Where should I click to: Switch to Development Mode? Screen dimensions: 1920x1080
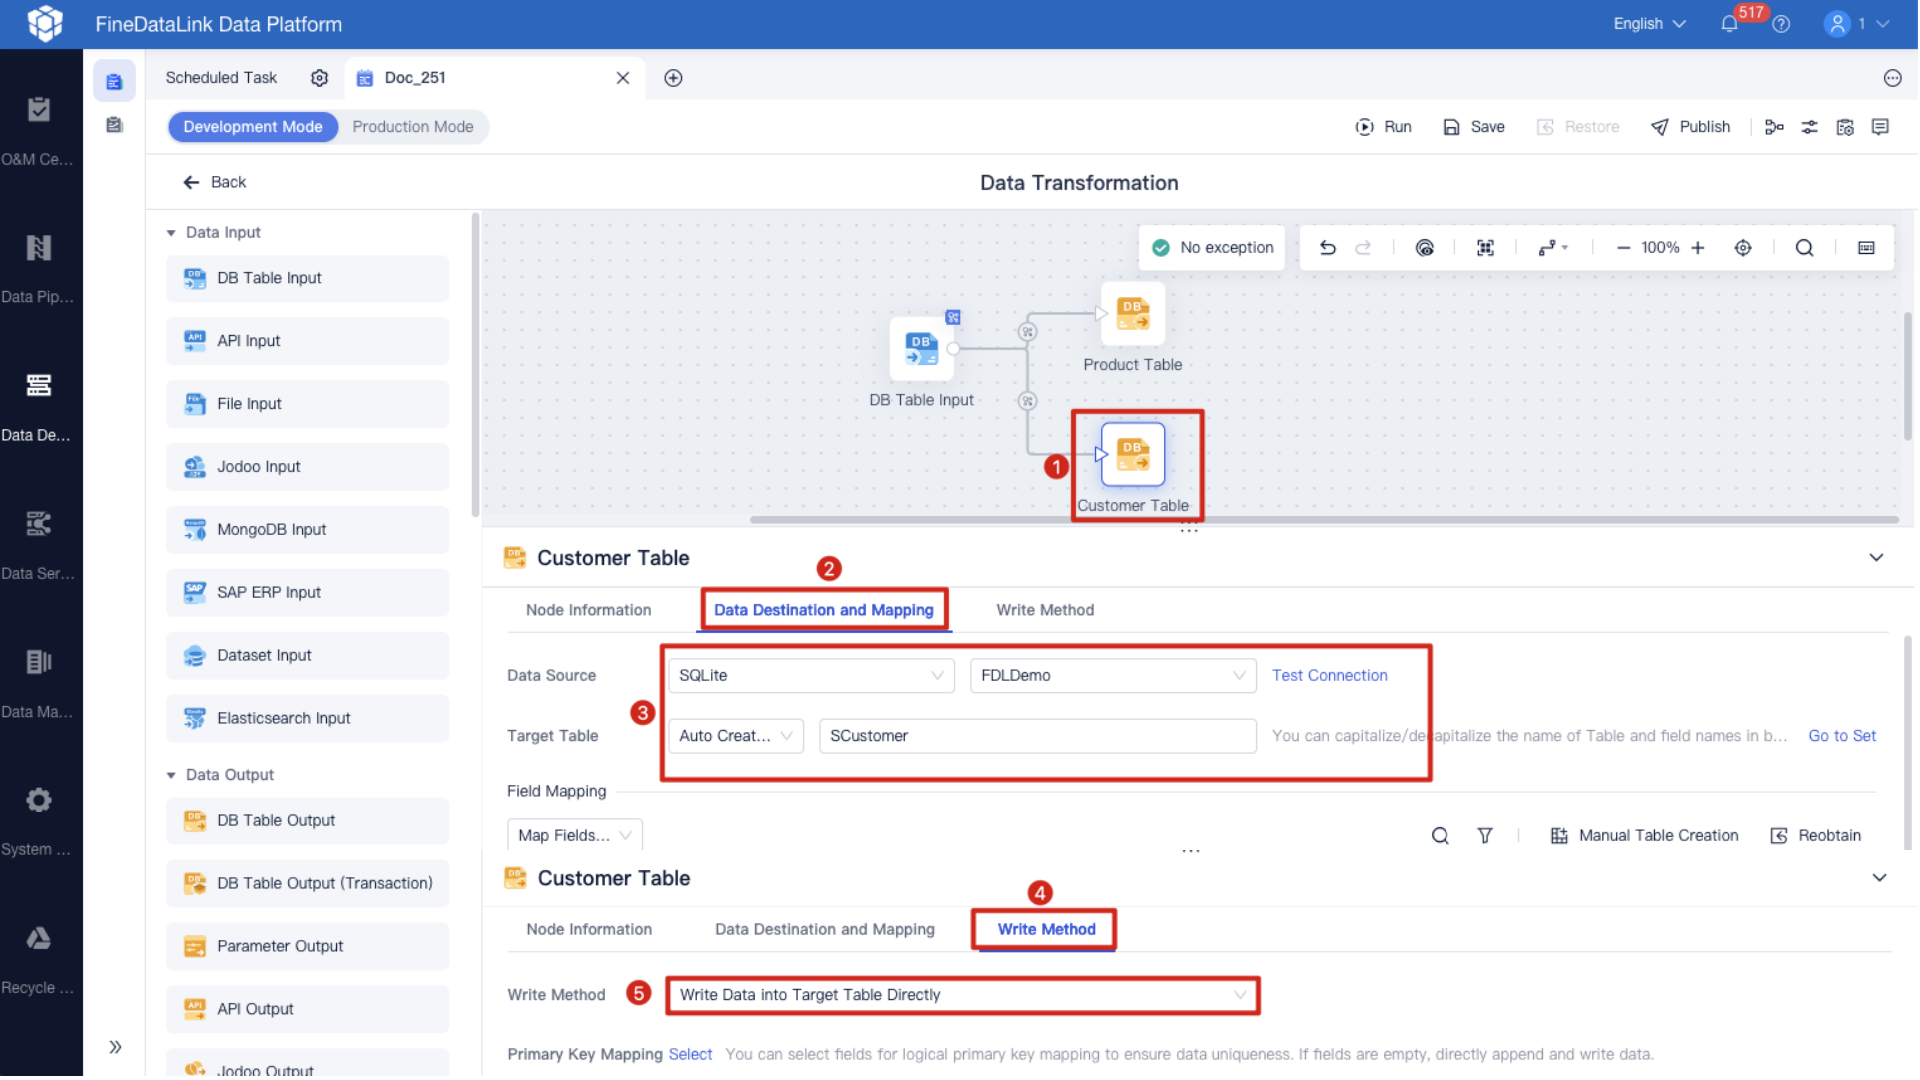[x=253, y=127]
